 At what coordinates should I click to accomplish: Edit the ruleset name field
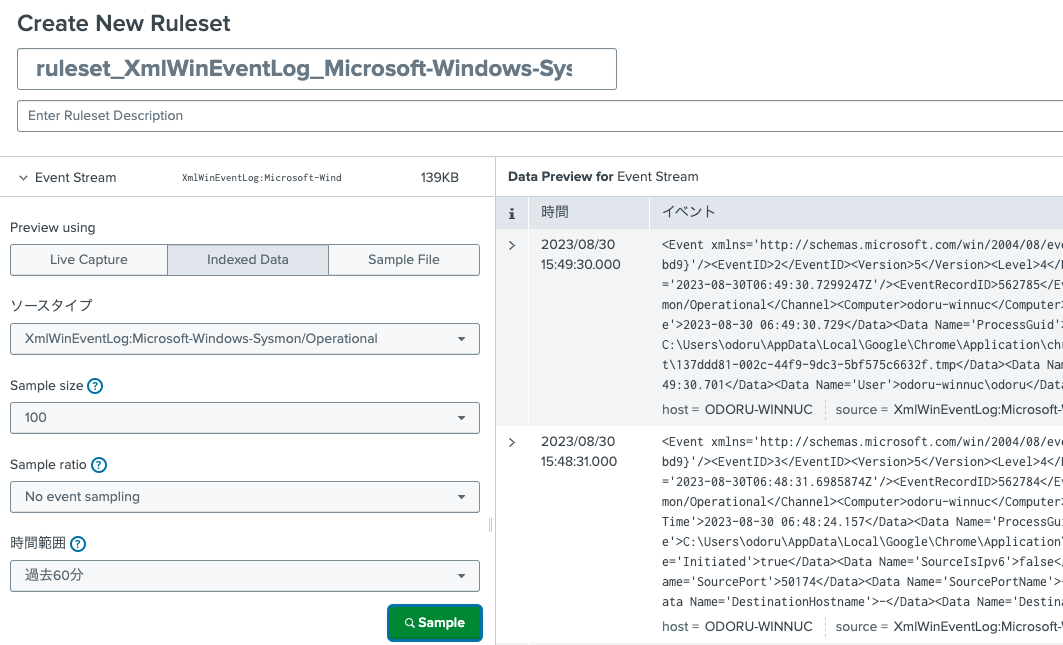tap(317, 69)
